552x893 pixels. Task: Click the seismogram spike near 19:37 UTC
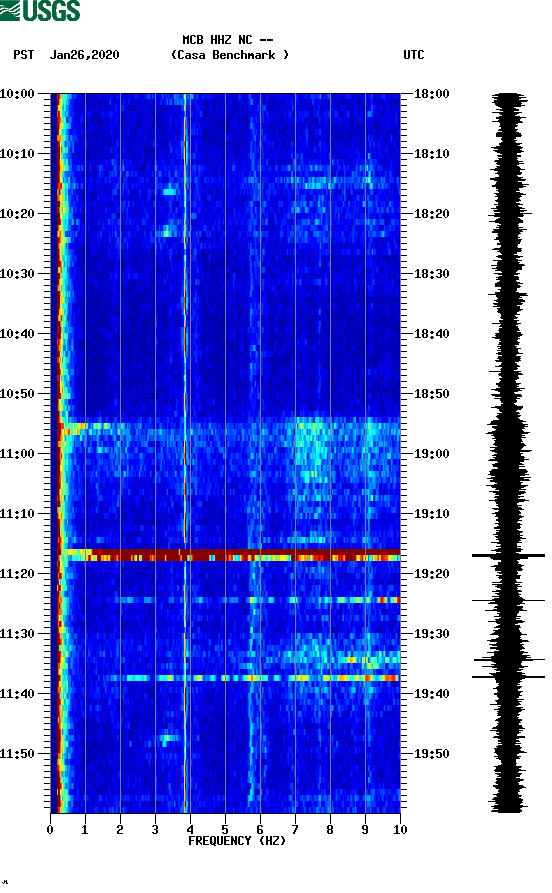point(508,677)
